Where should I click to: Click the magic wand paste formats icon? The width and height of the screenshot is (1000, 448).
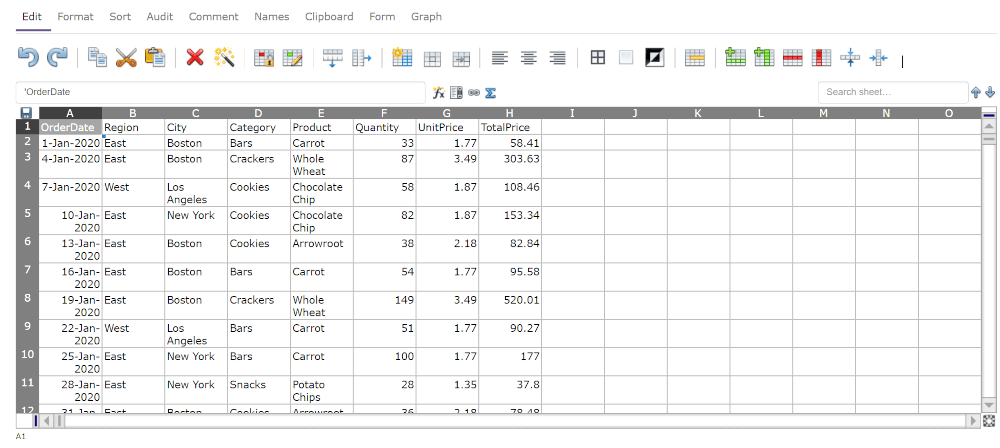[224, 58]
